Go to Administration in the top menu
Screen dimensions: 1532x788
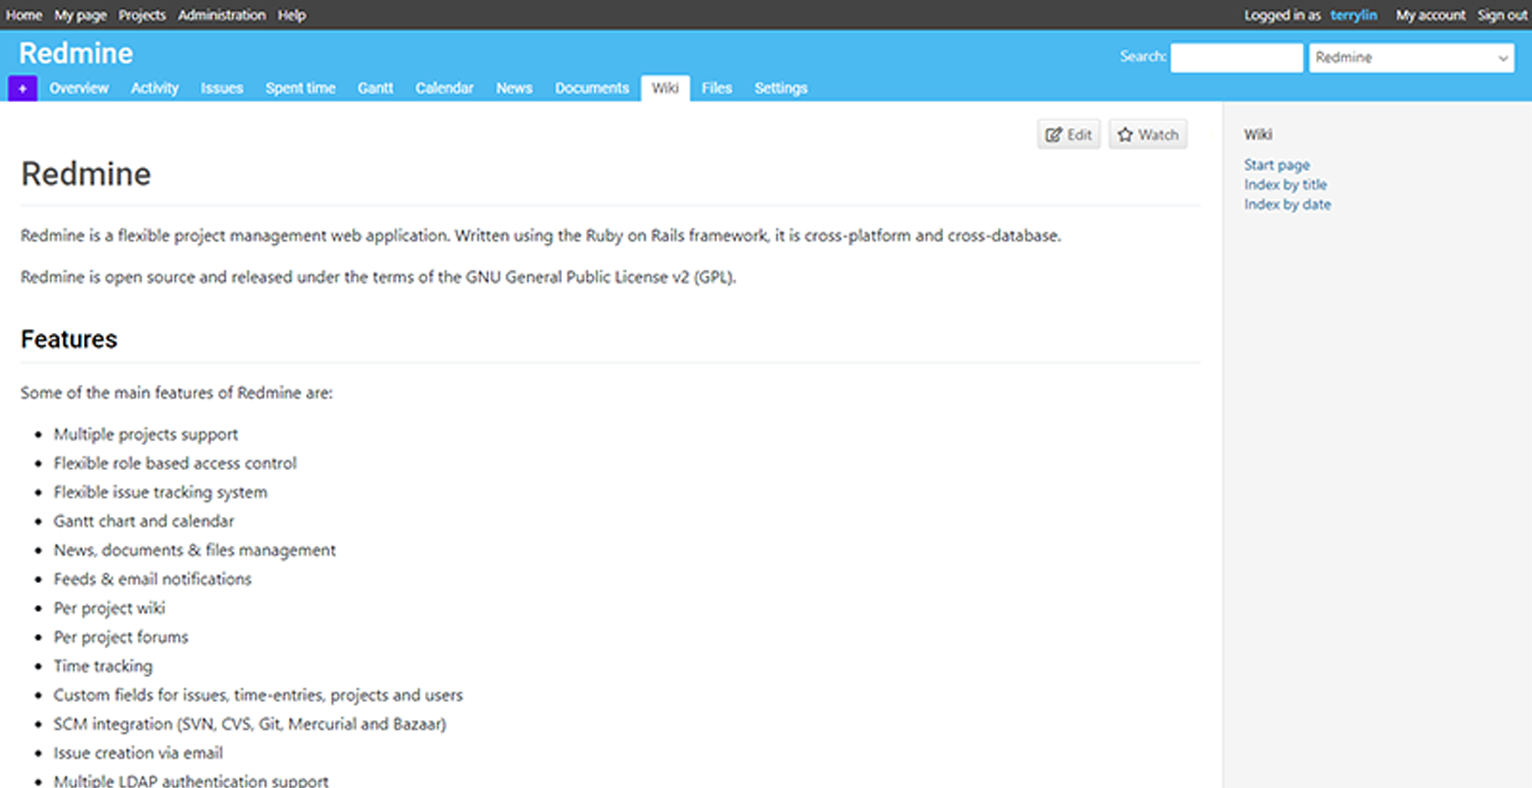(x=222, y=15)
